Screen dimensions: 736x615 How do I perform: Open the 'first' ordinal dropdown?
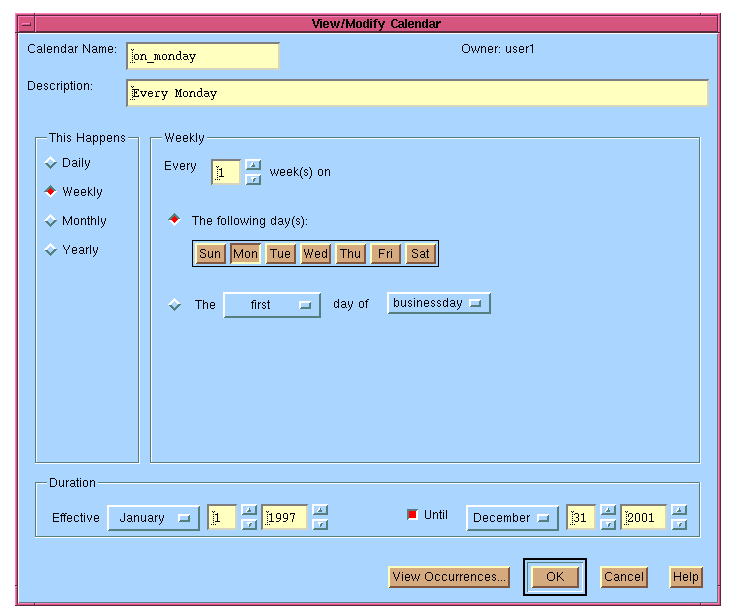[272, 305]
